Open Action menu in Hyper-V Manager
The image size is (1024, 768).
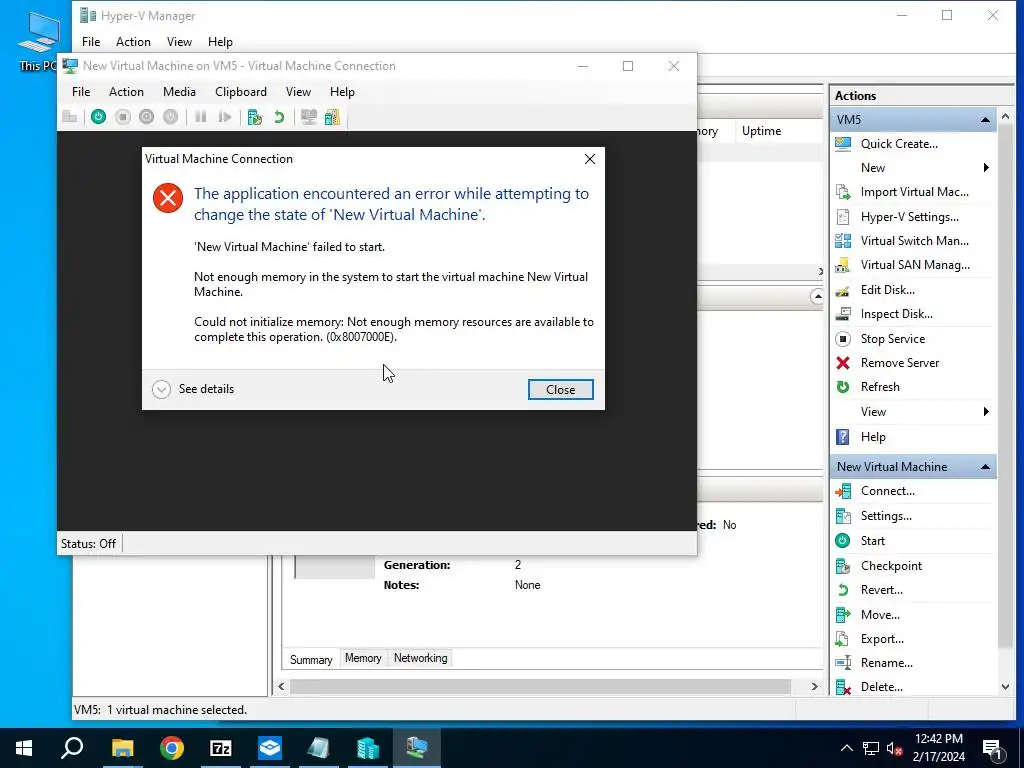[133, 42]
